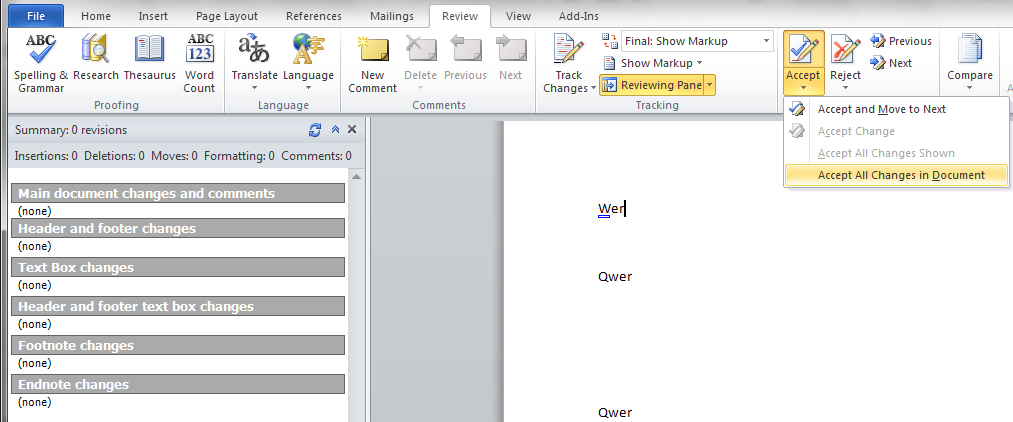Open the Compare documents menu
The width and height of the screenshot is (1013, 422).
tap(970, 63)
